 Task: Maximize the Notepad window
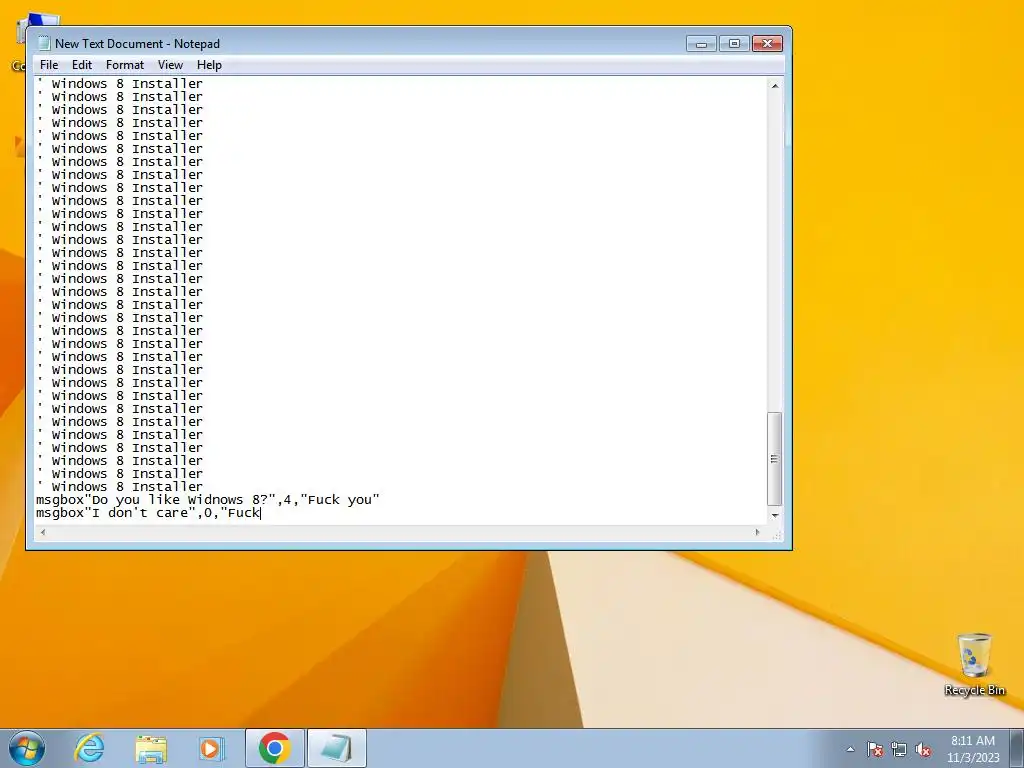(x=734, y=44)
